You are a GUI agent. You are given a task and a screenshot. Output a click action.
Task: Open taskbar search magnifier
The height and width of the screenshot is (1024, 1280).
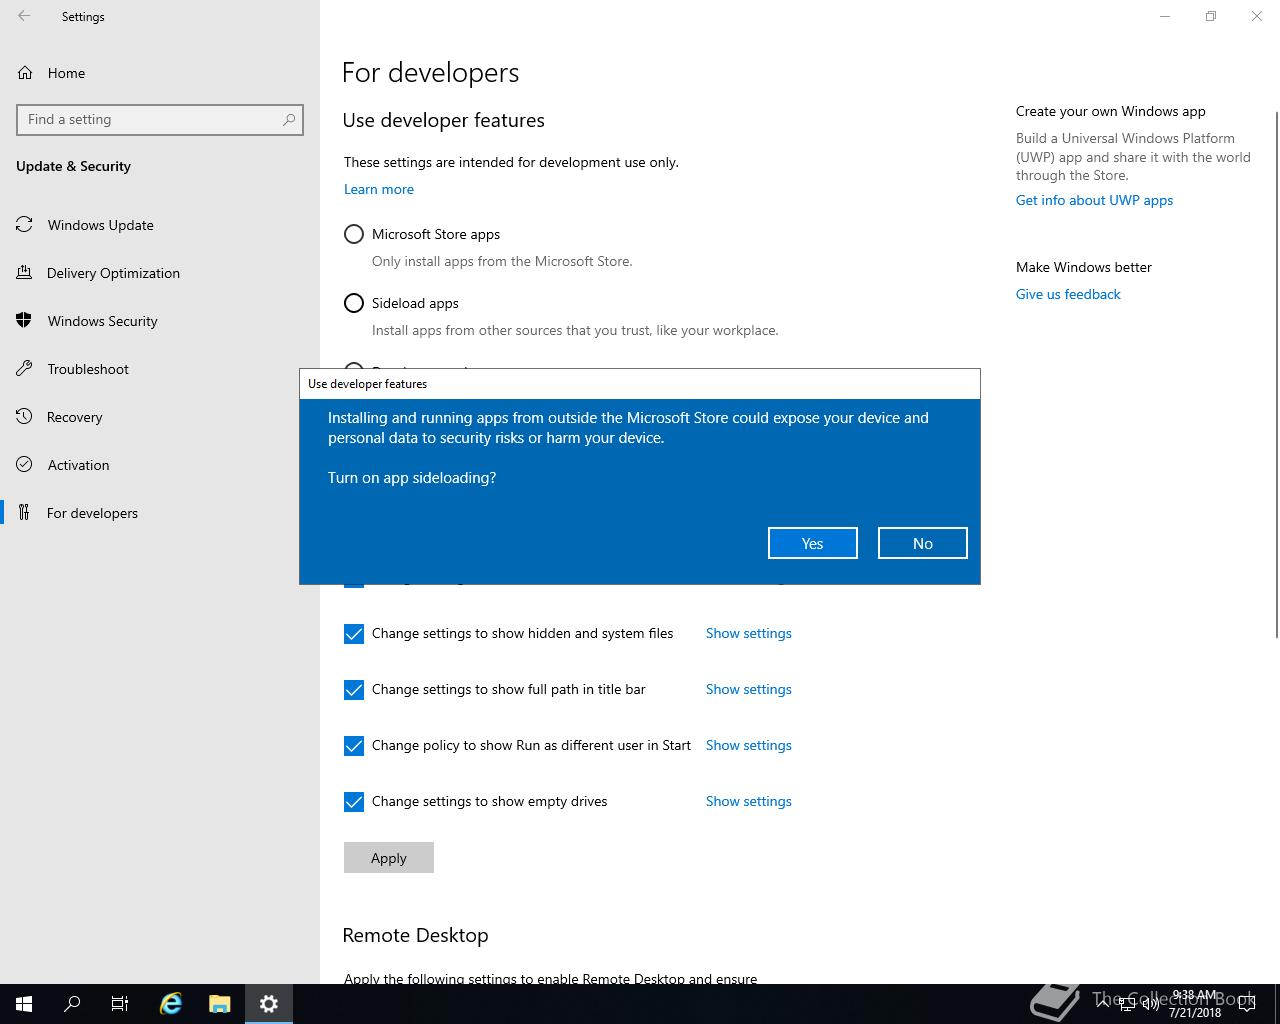(x=72, y=1004)
